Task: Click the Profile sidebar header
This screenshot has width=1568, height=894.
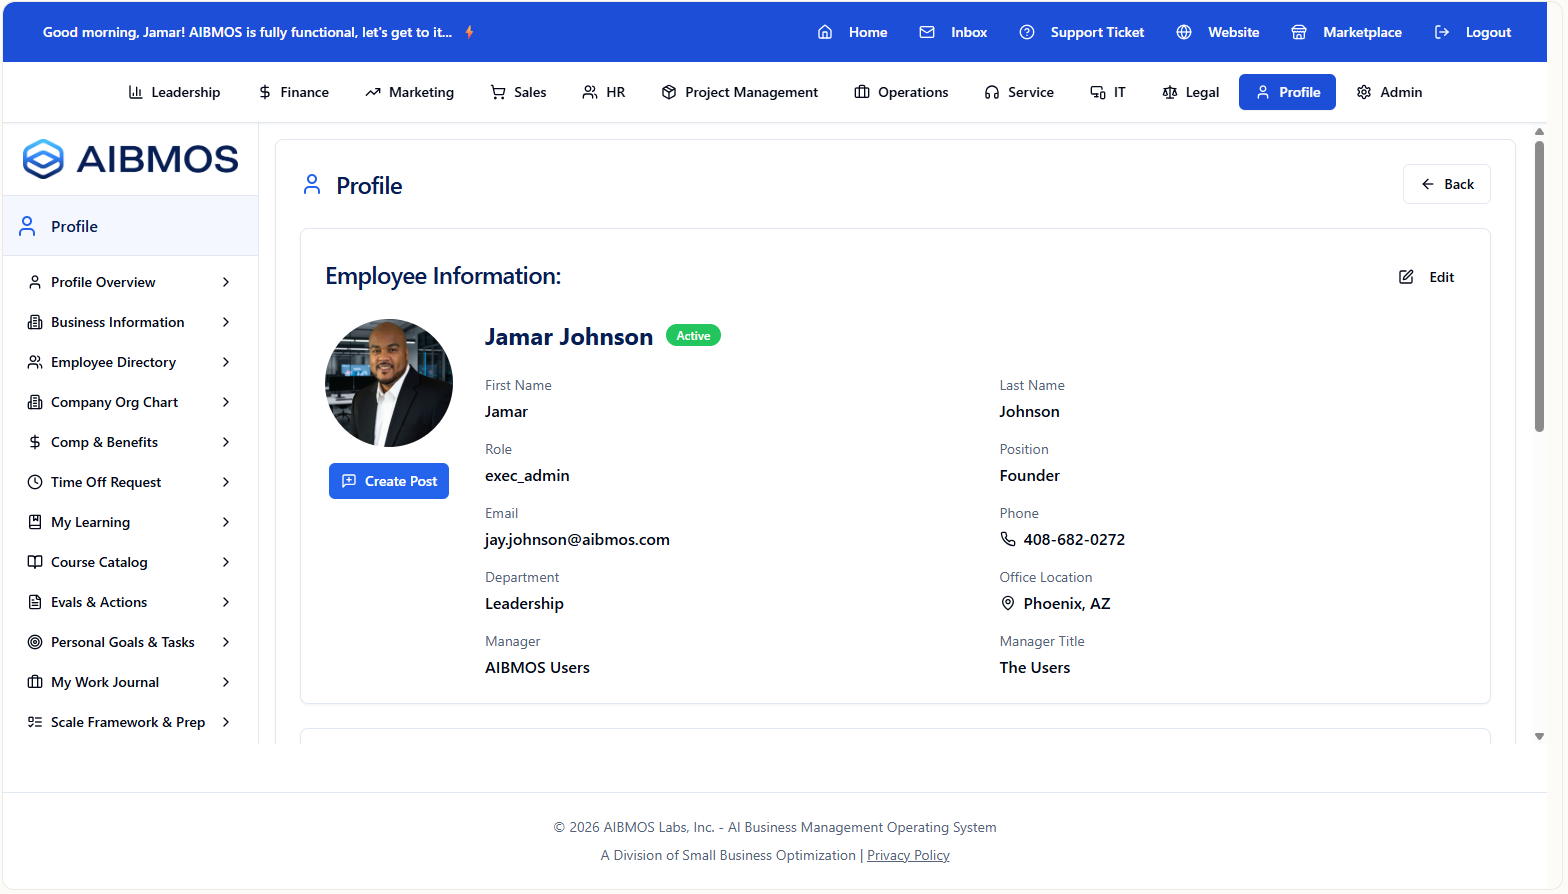Action: (x=130, y=226)
